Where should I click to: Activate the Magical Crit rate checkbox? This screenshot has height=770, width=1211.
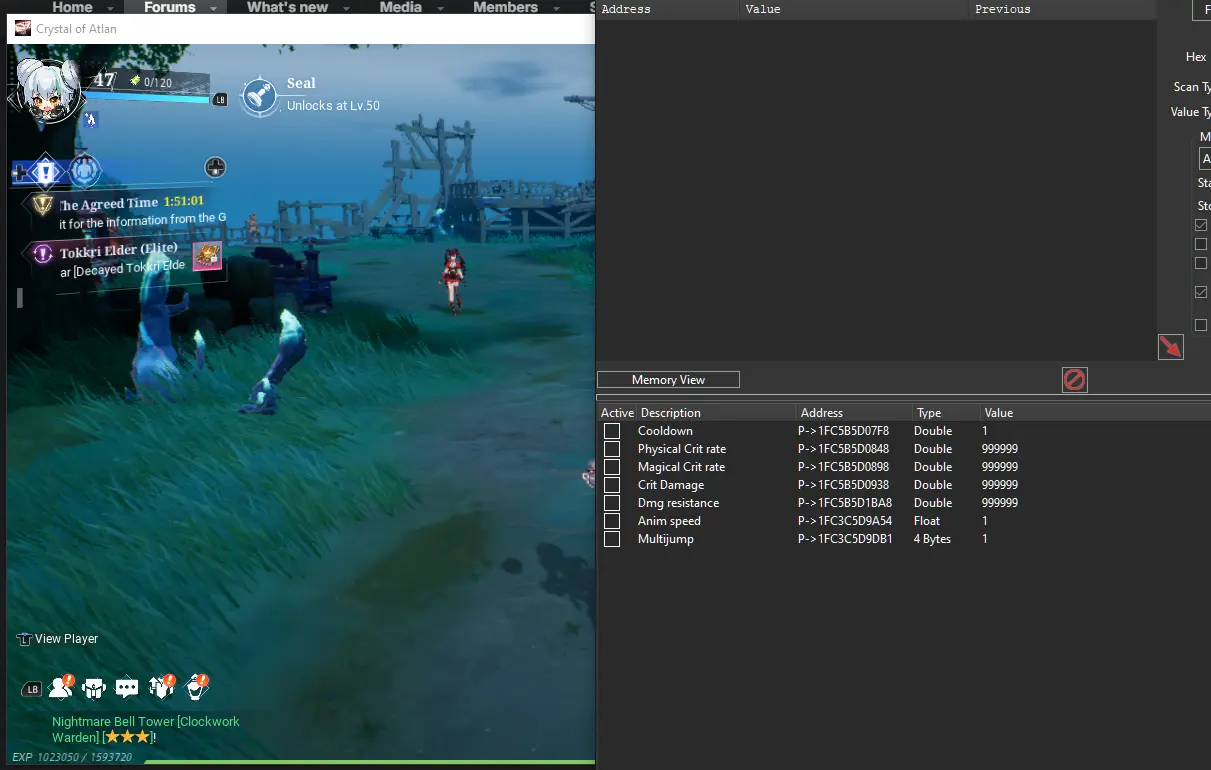(611, 467)
